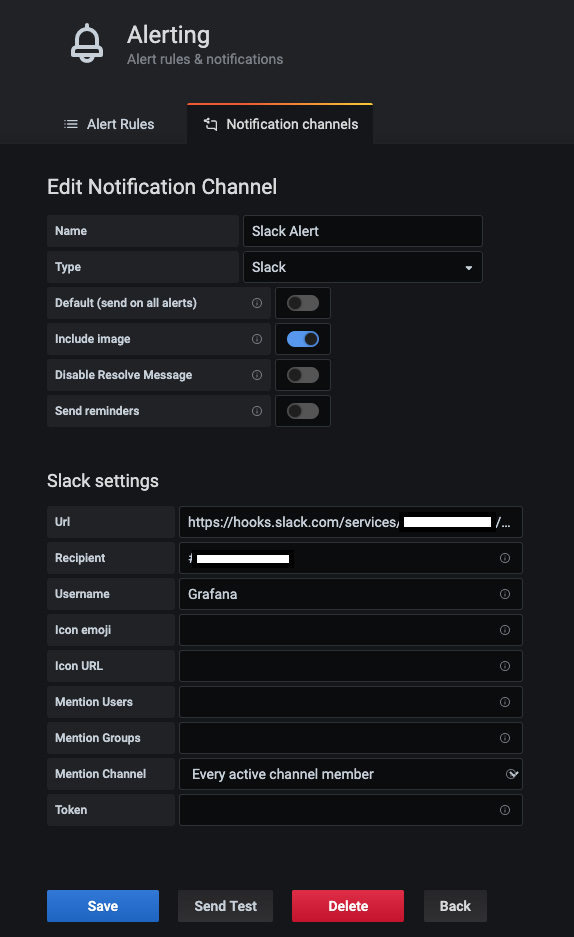This screenshot has height=937, width=574.
Task: Click the Alerting bell icon
Action: (87, 43)
